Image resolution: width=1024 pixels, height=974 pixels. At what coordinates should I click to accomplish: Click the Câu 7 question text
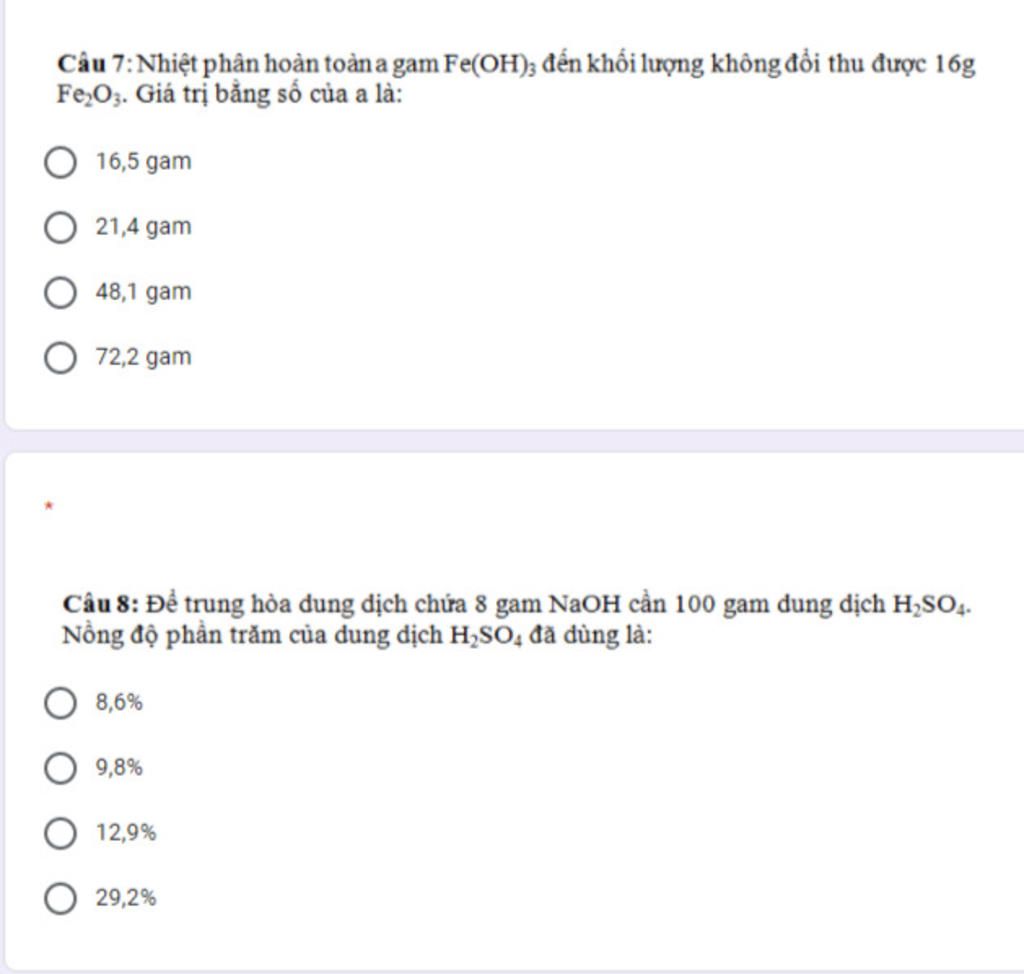point(516,79)
